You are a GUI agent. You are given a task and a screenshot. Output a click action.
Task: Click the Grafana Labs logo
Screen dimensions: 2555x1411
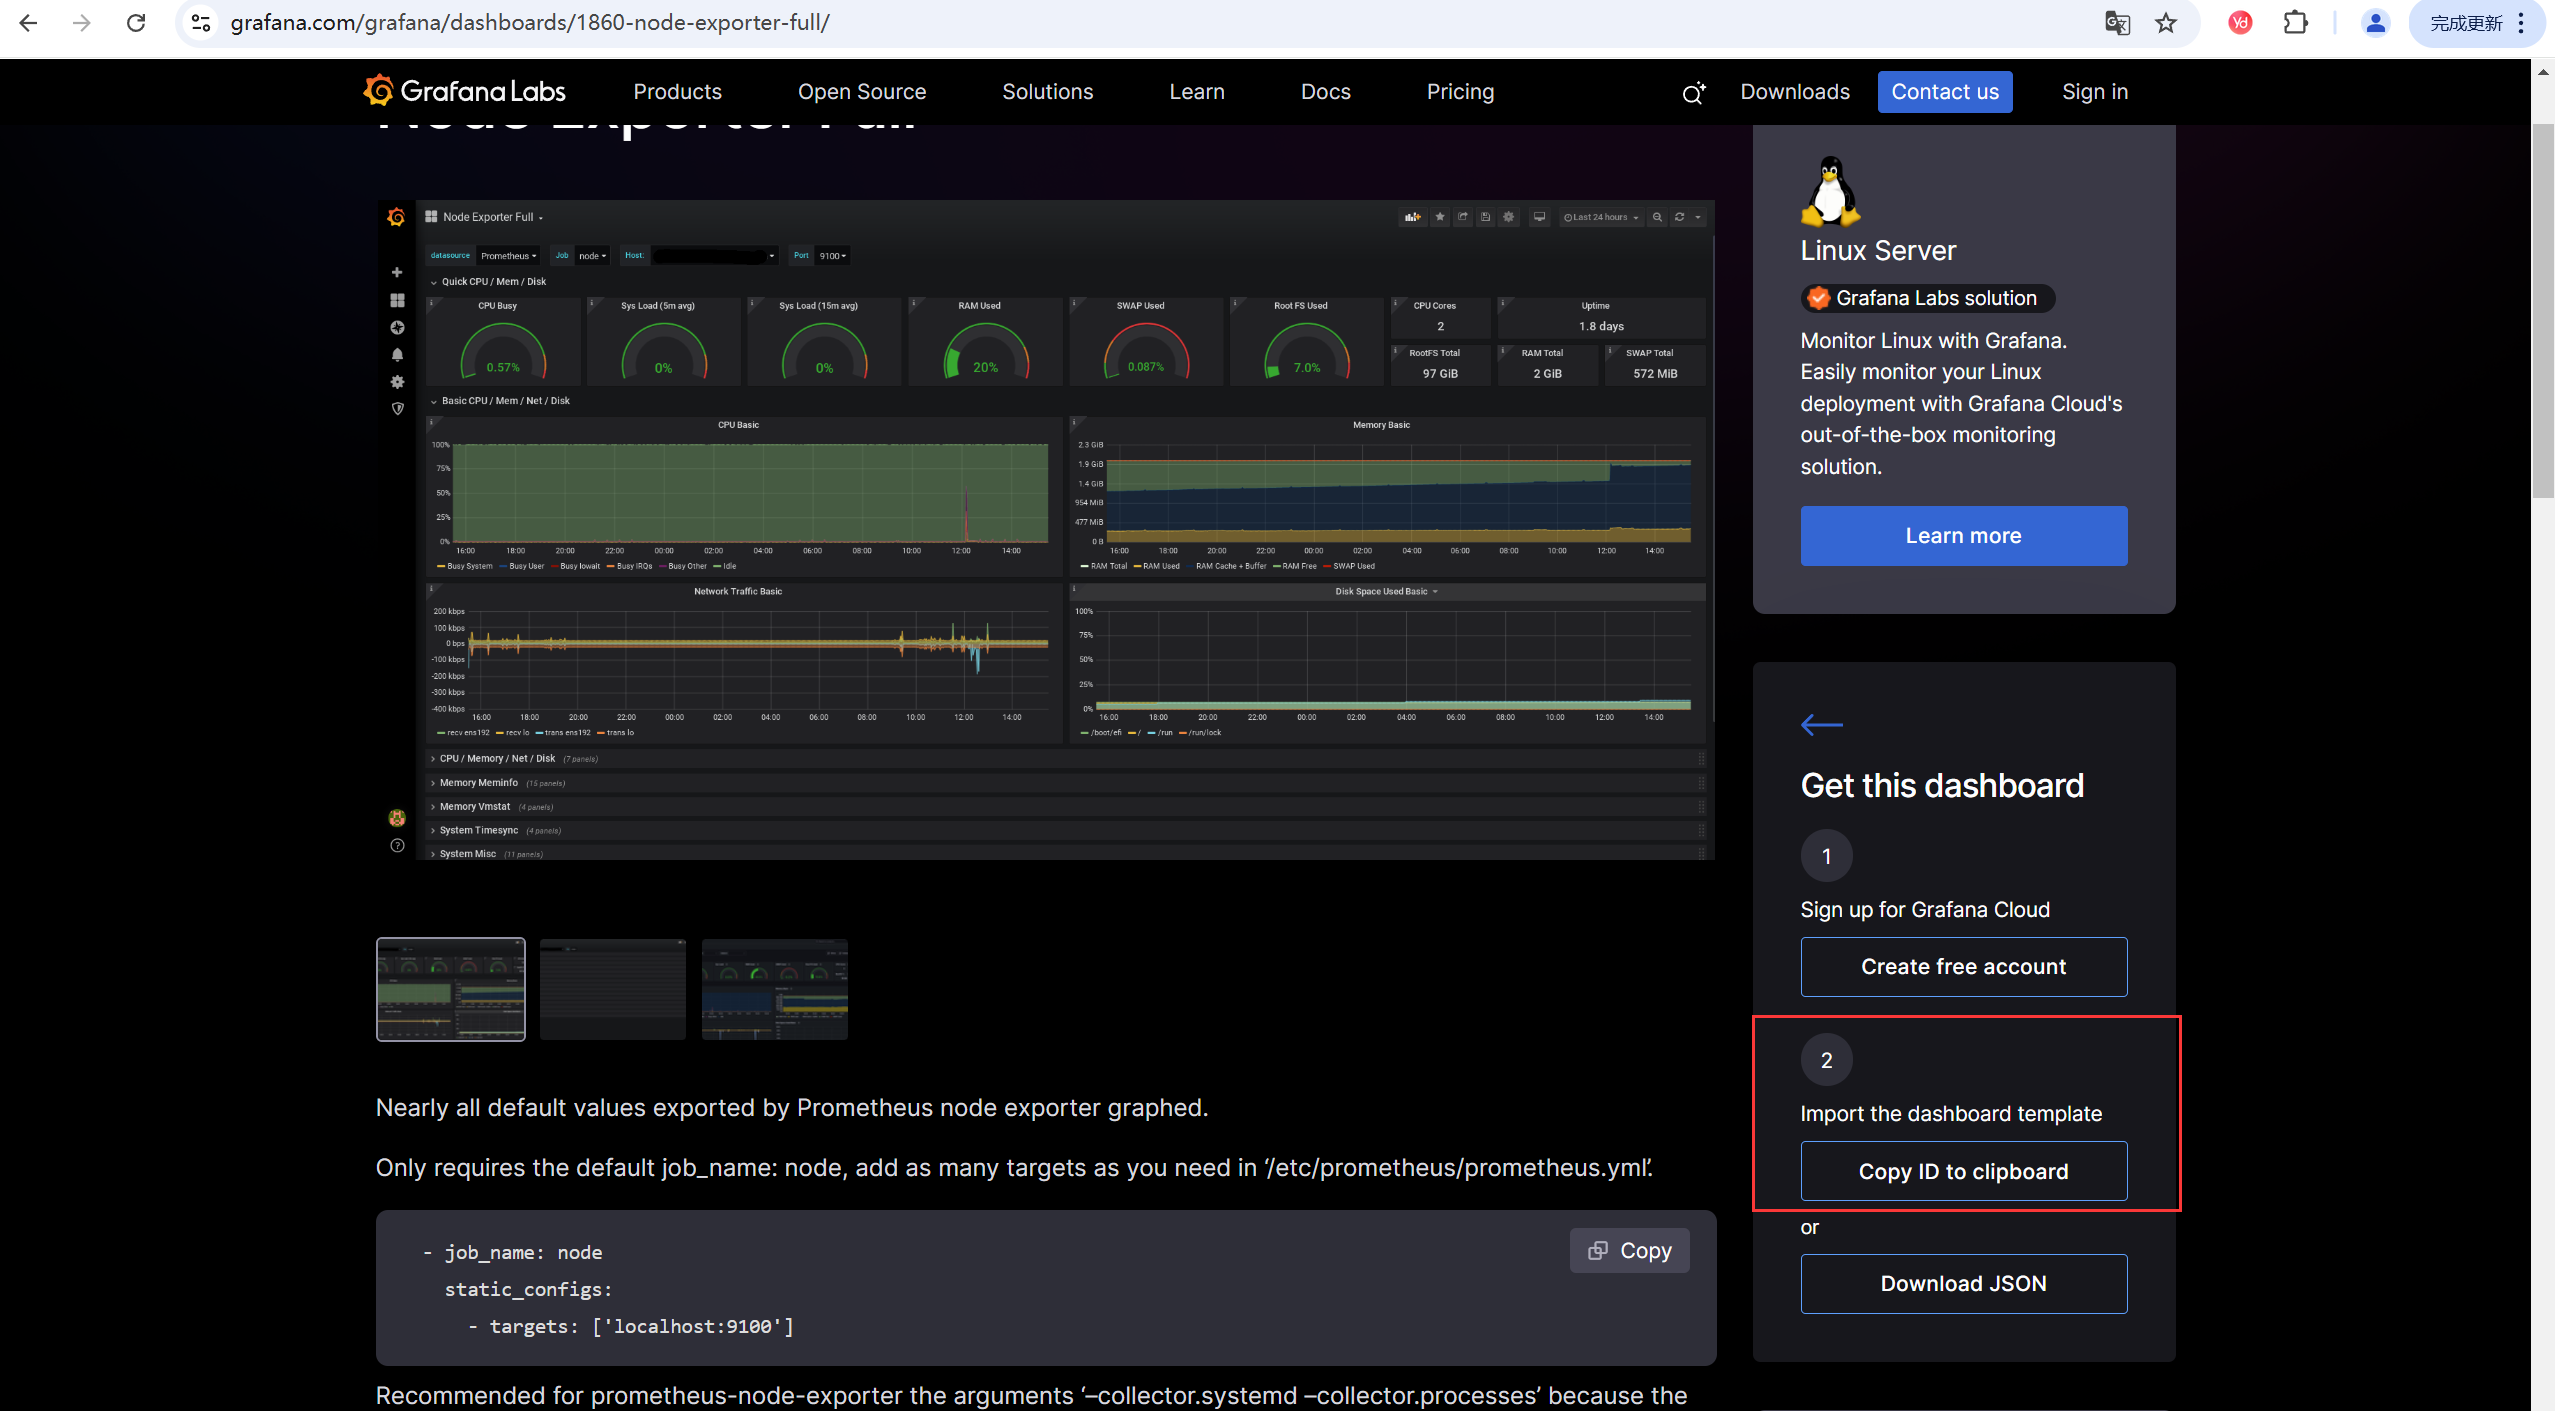click(464, 91)
